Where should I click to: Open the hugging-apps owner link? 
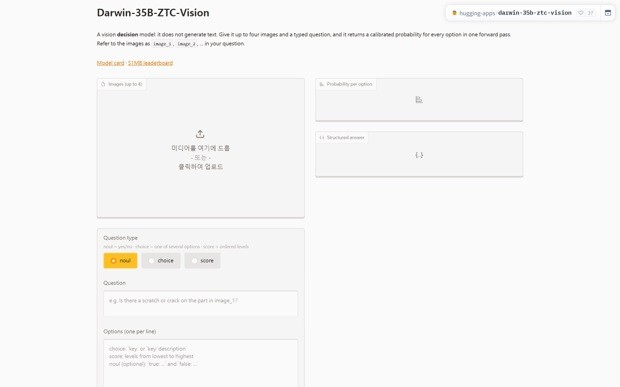click(477, 13)
